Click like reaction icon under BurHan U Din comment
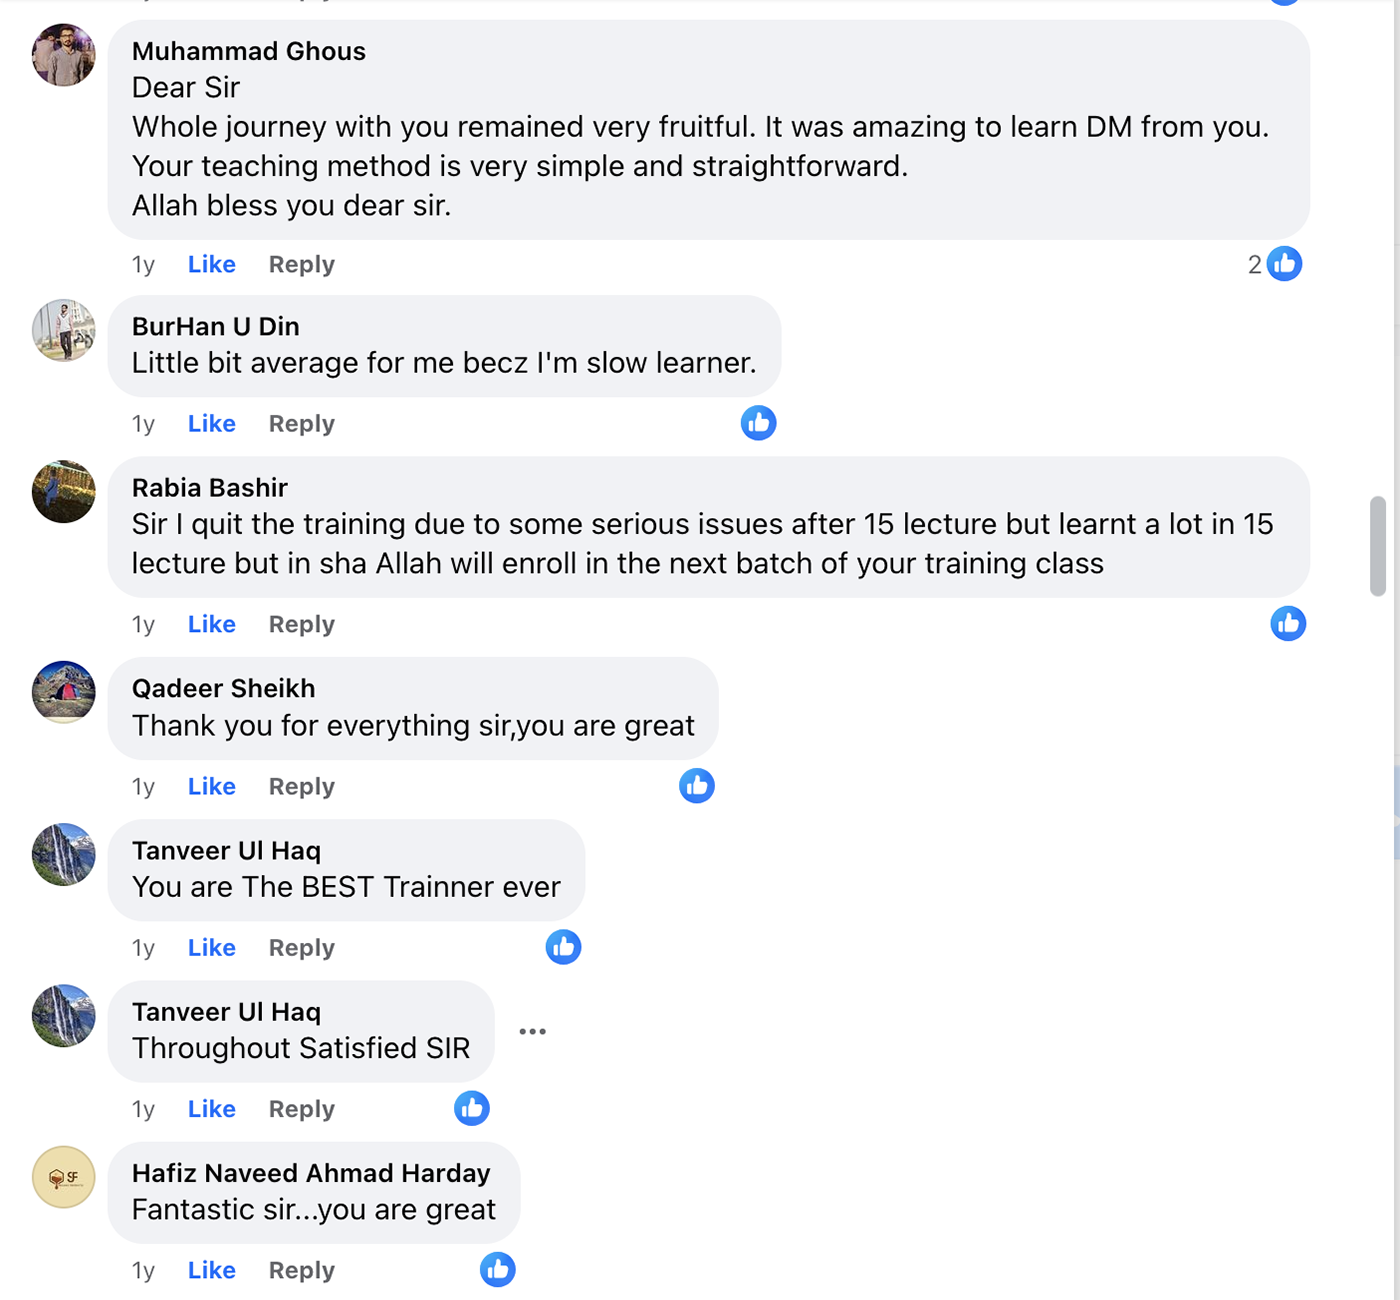Image resolution: width=1400 pixels, height=1300 pixels. (x=758, y=423)
